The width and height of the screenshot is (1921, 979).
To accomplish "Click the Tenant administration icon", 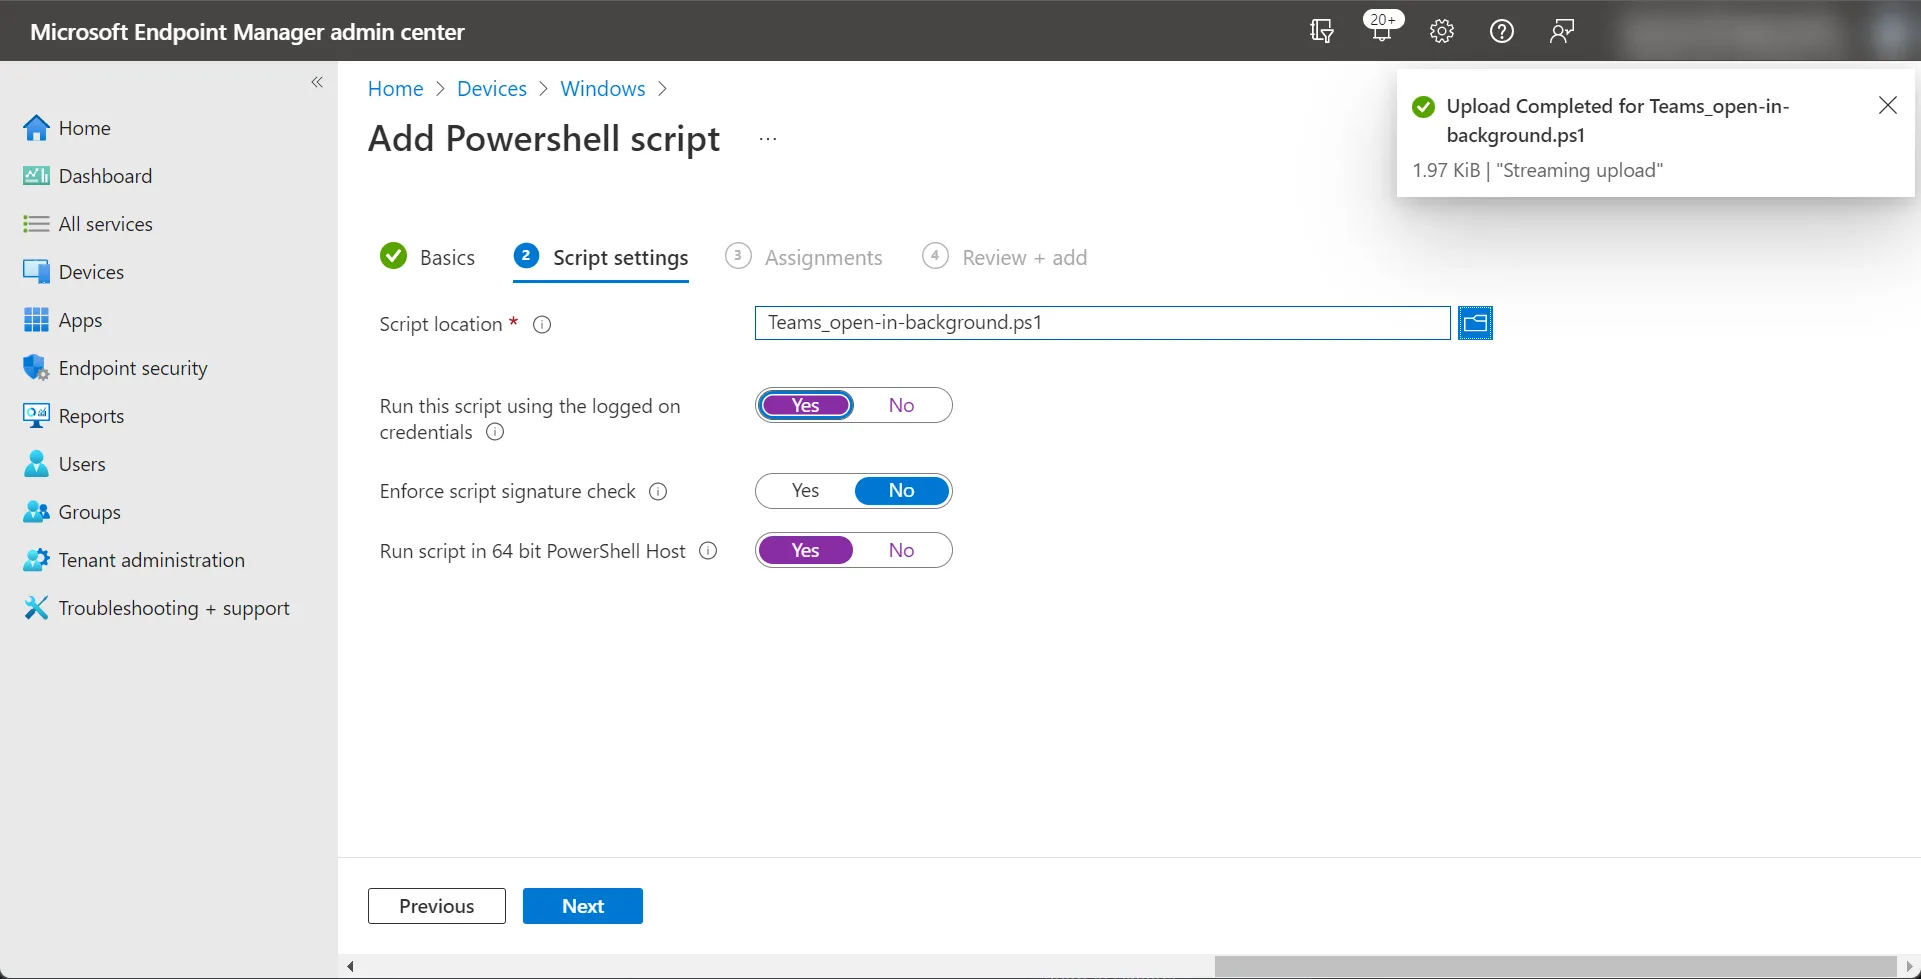I will click(36, 560).
